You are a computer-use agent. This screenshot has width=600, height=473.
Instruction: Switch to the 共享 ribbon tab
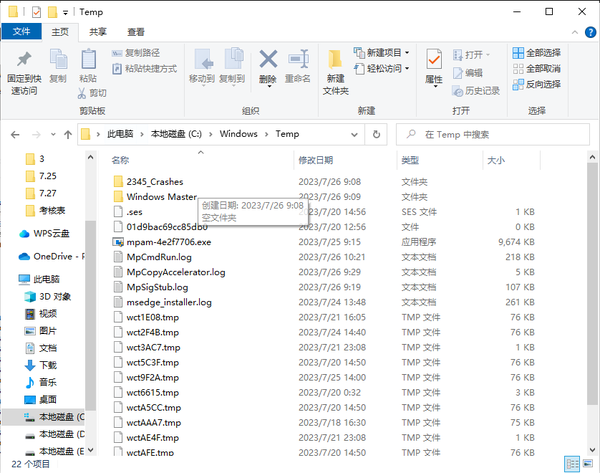pos(98,32)
